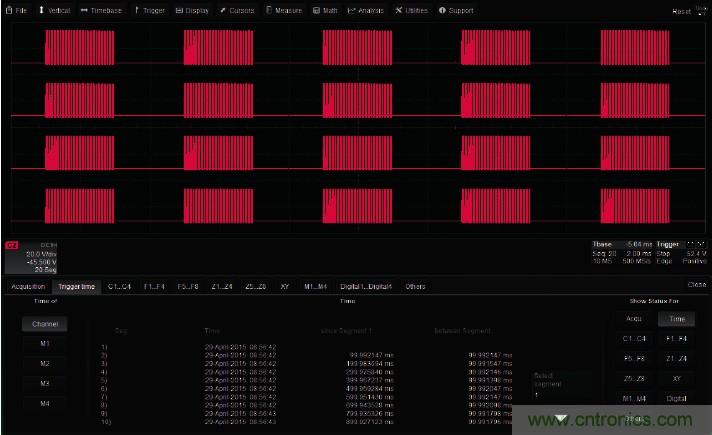This screenshot has width=712, height=435.
Task: Open the Measure menu
Action: click(283, 10)
